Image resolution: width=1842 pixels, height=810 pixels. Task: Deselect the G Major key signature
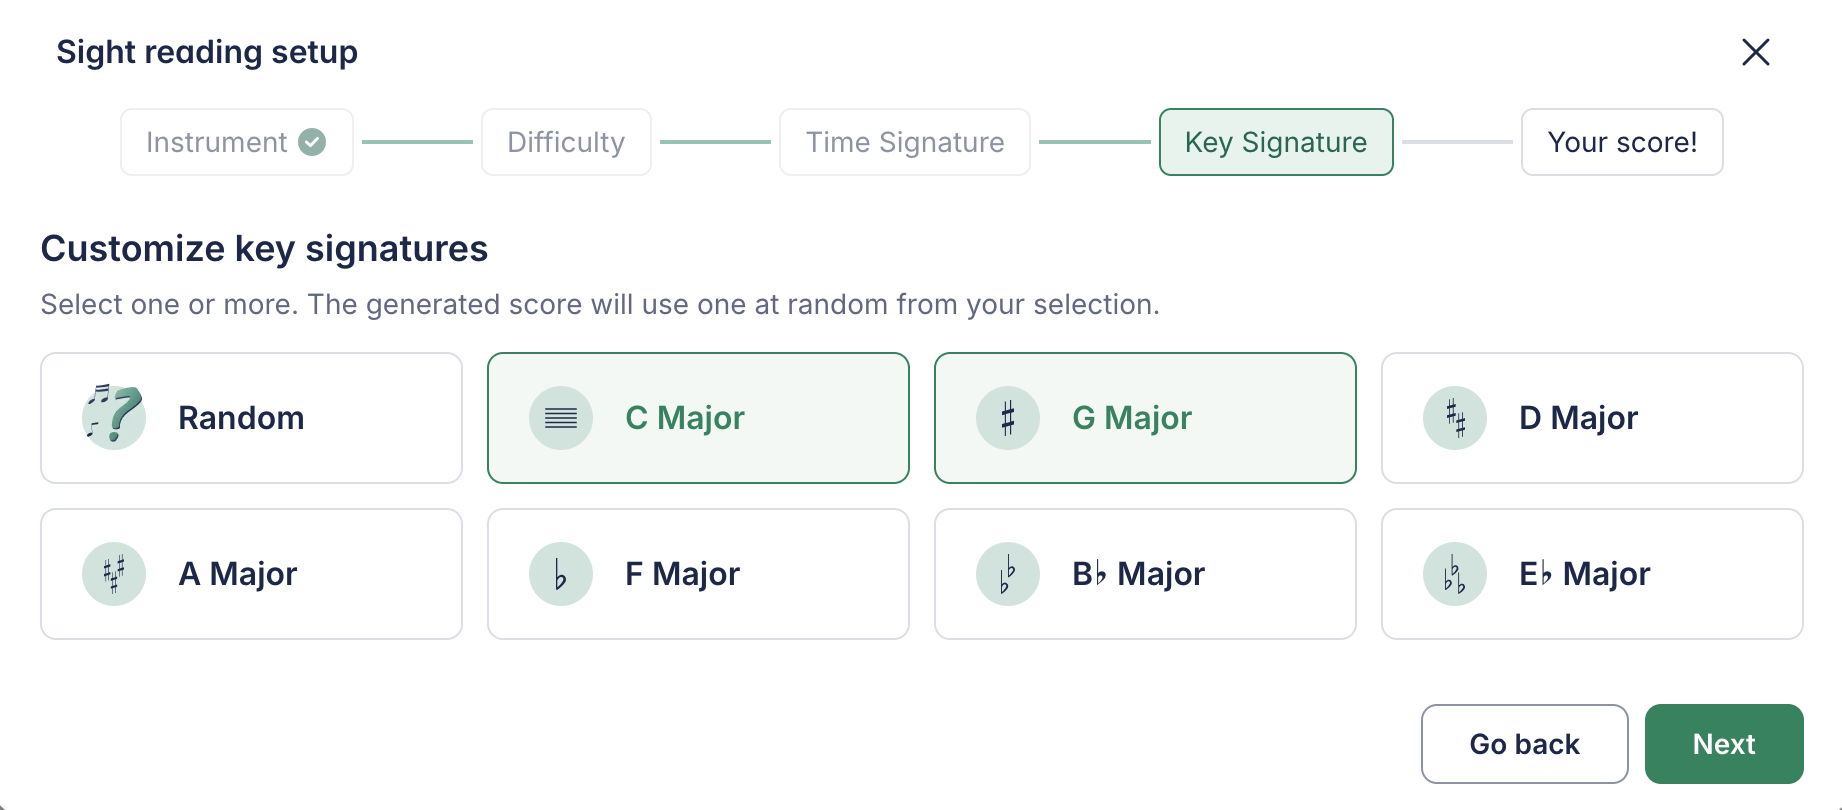tap(1145, 418)
